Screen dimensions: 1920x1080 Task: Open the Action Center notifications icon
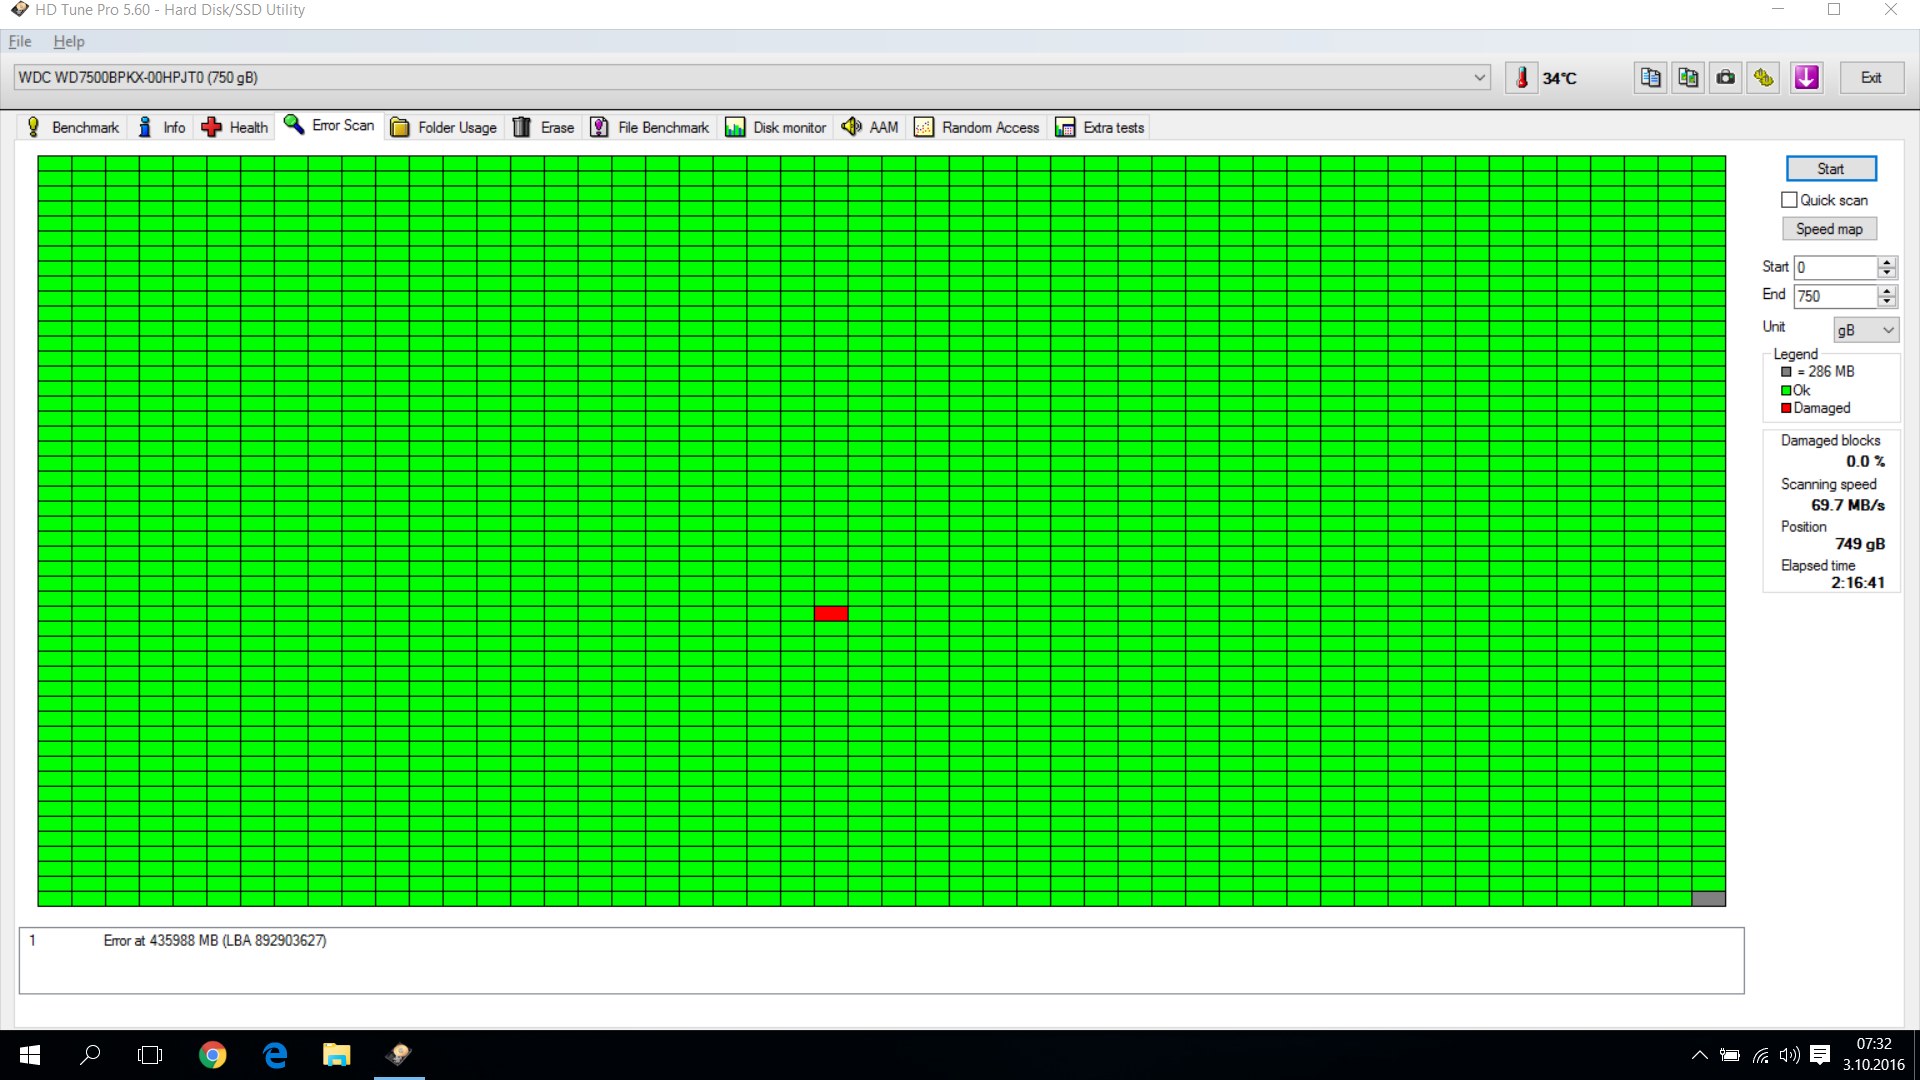pyautogui.click(x=1820, y=1055)
